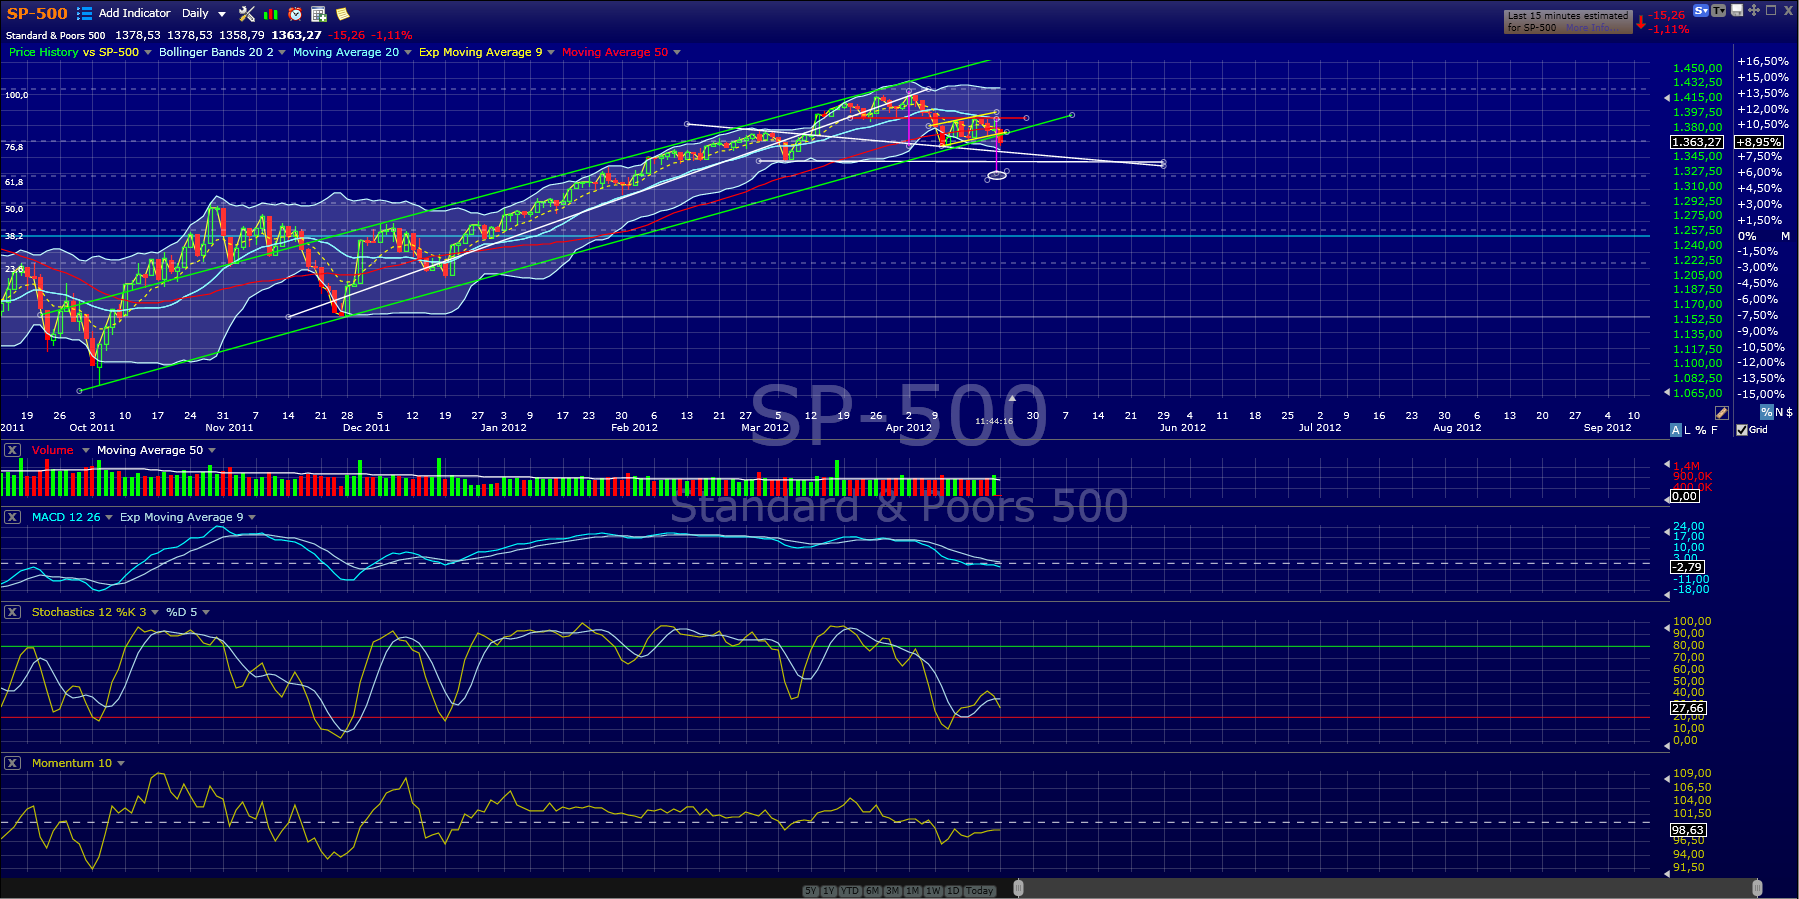Viewport: 1799px width, 899px height.
Task: Close the Stochastics indicator pane
Action: tap(12, 612)
